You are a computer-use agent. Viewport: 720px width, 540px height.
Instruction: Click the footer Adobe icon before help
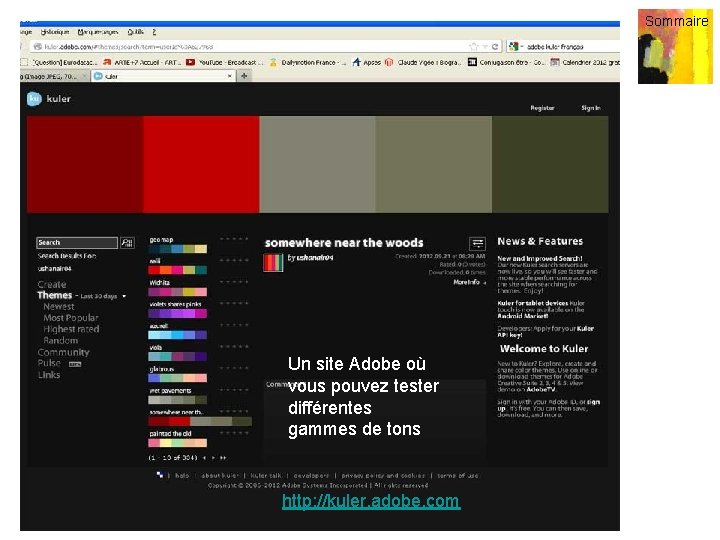159,475
